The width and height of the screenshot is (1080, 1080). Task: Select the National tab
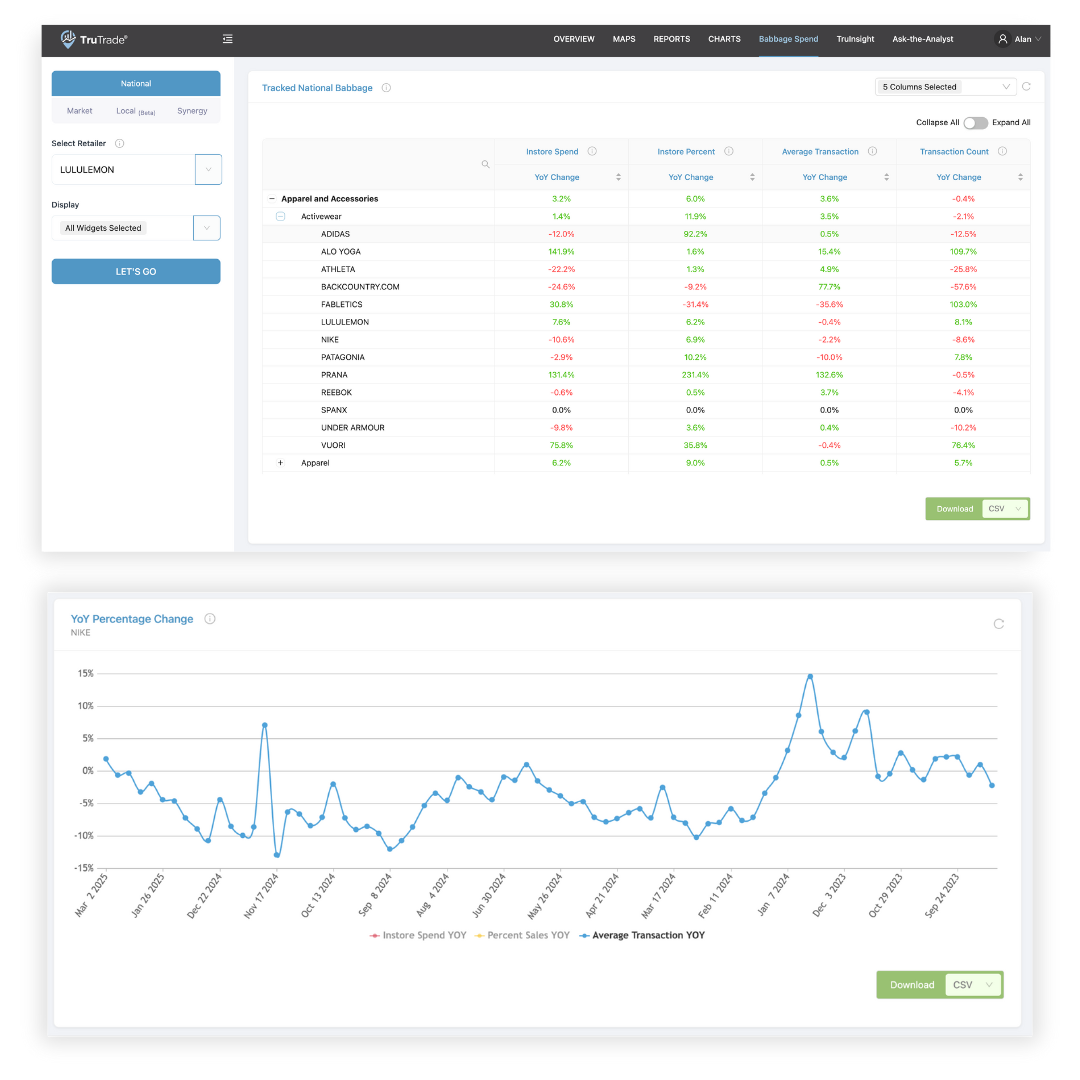(x=136, y=83)
